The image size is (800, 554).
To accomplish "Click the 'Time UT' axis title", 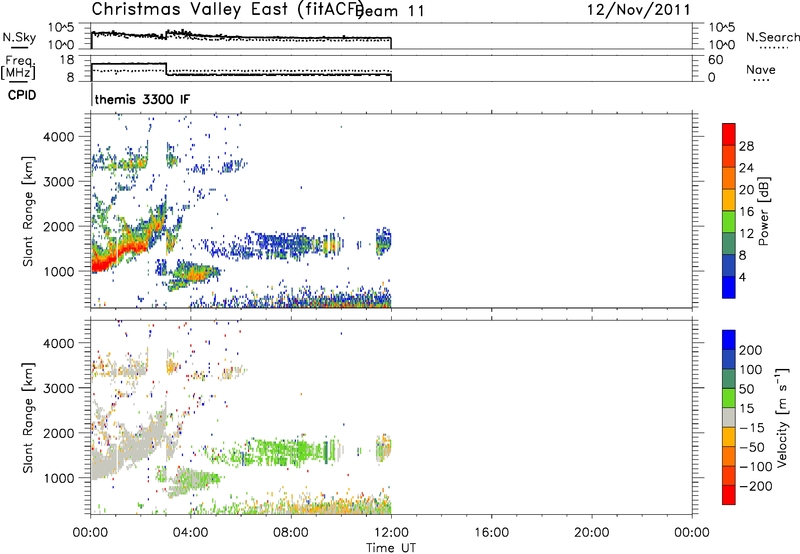I will pos(391,547).
